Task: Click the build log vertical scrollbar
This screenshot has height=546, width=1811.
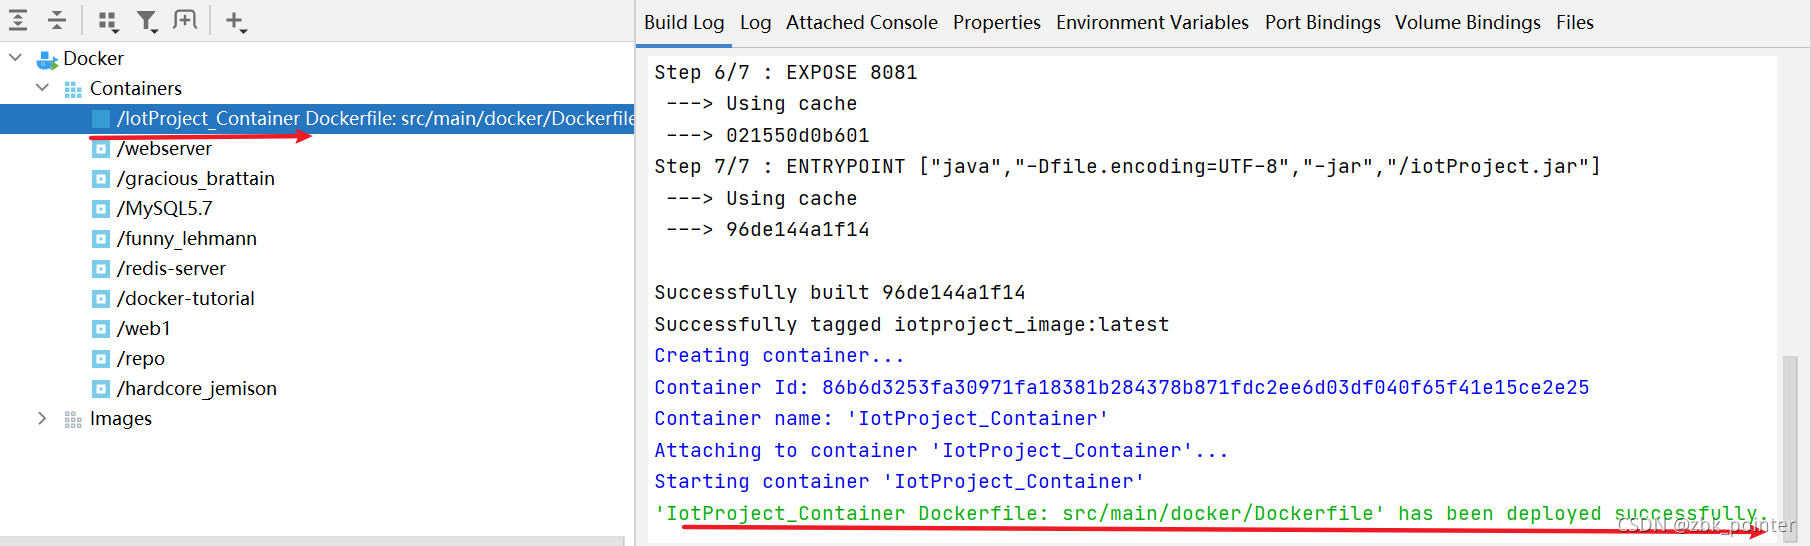Action: pyautogui.click(x=1789, y=440)
